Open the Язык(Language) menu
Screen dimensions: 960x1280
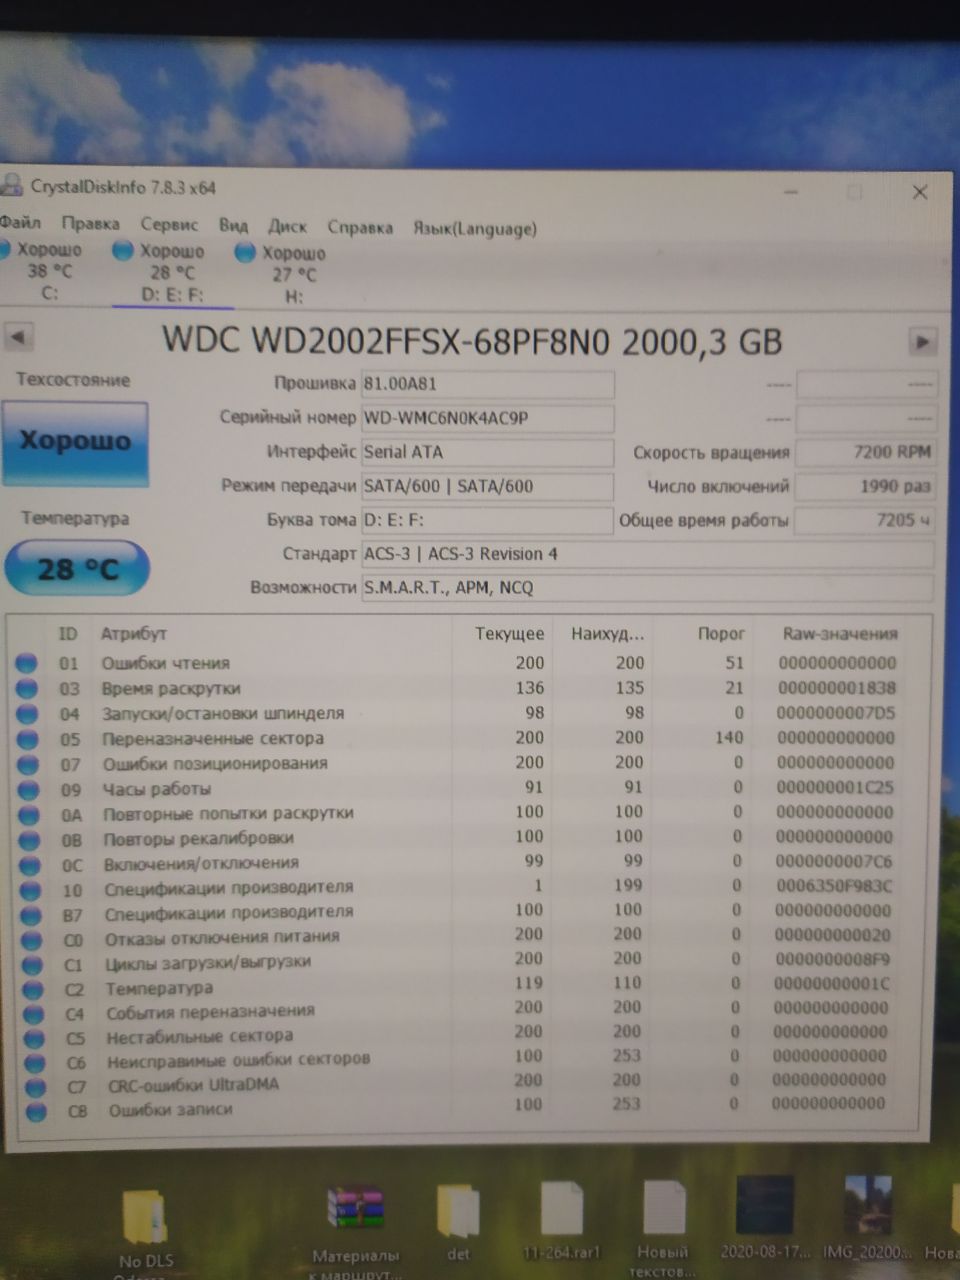475,229
